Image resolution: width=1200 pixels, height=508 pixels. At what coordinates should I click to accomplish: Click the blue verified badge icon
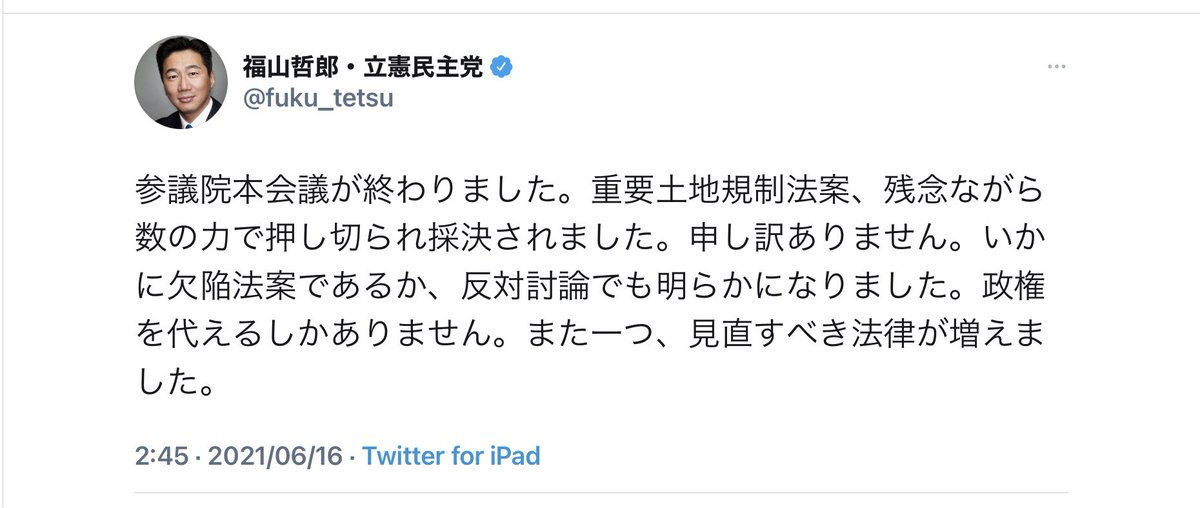coord(504,67)
